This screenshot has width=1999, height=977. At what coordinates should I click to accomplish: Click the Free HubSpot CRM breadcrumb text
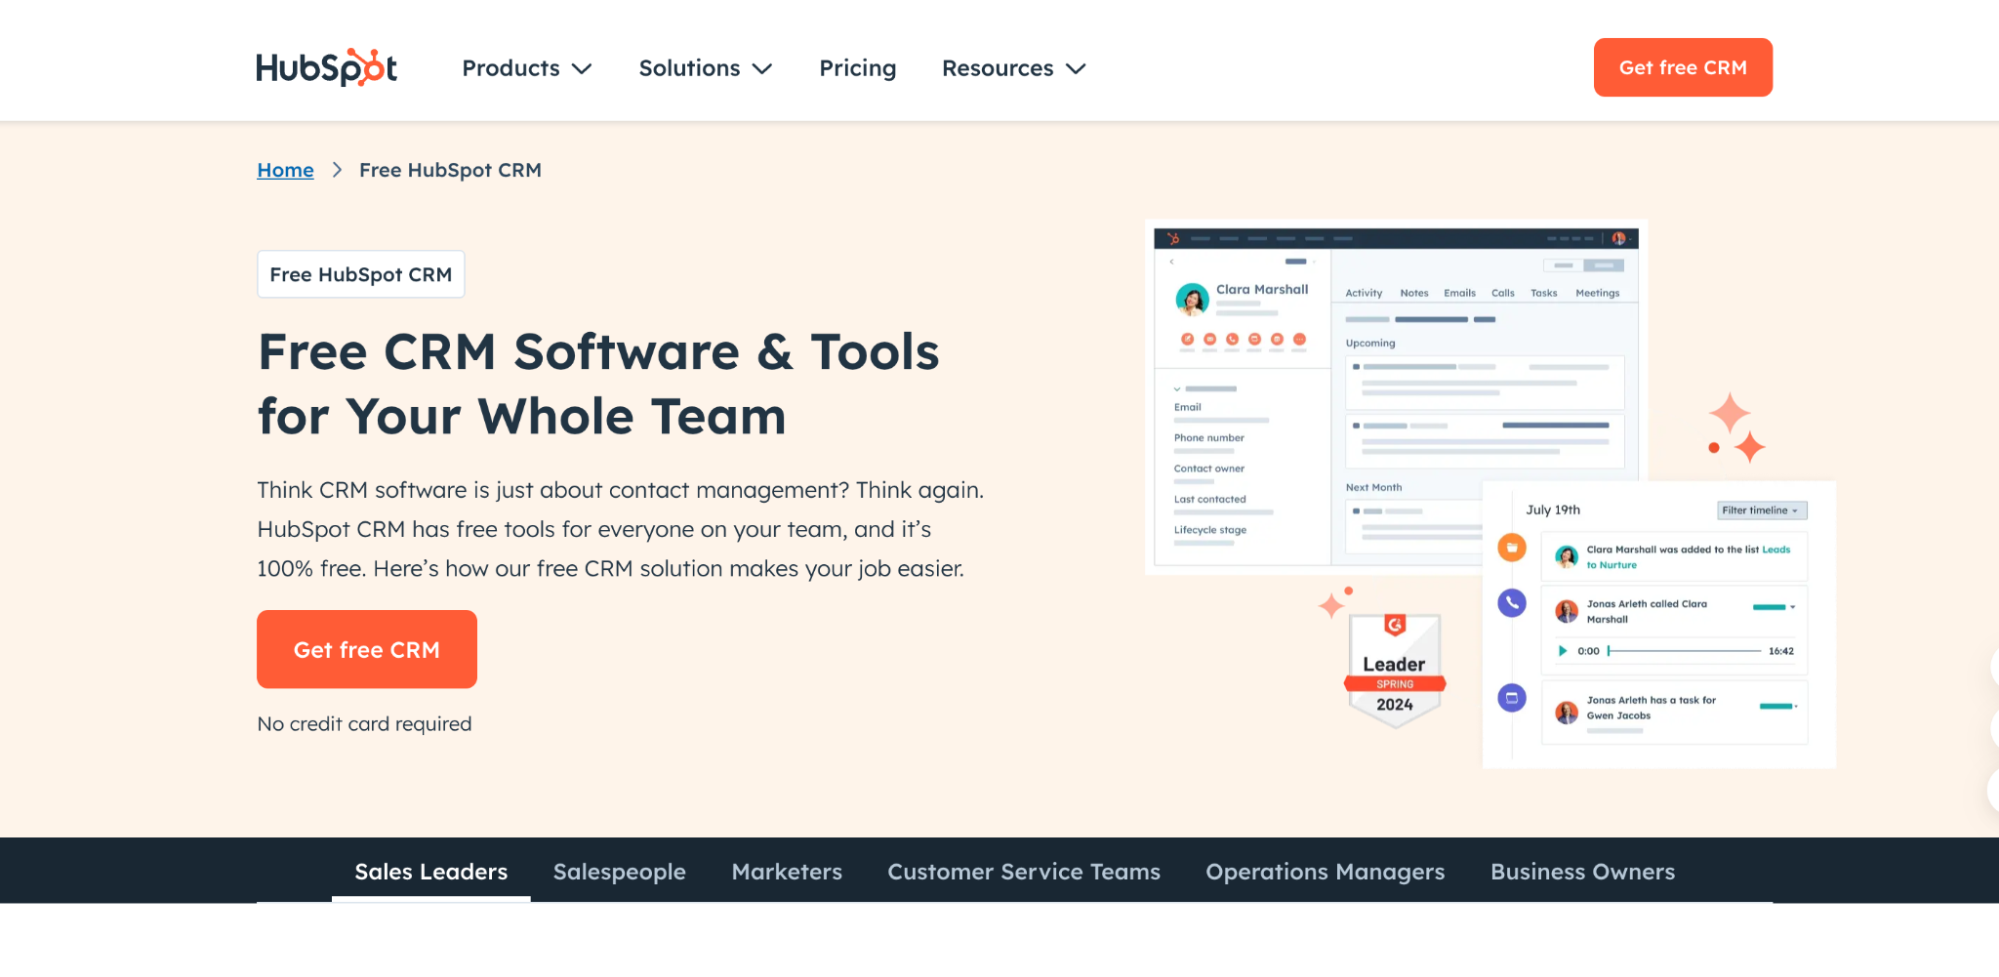coord(450,170)
